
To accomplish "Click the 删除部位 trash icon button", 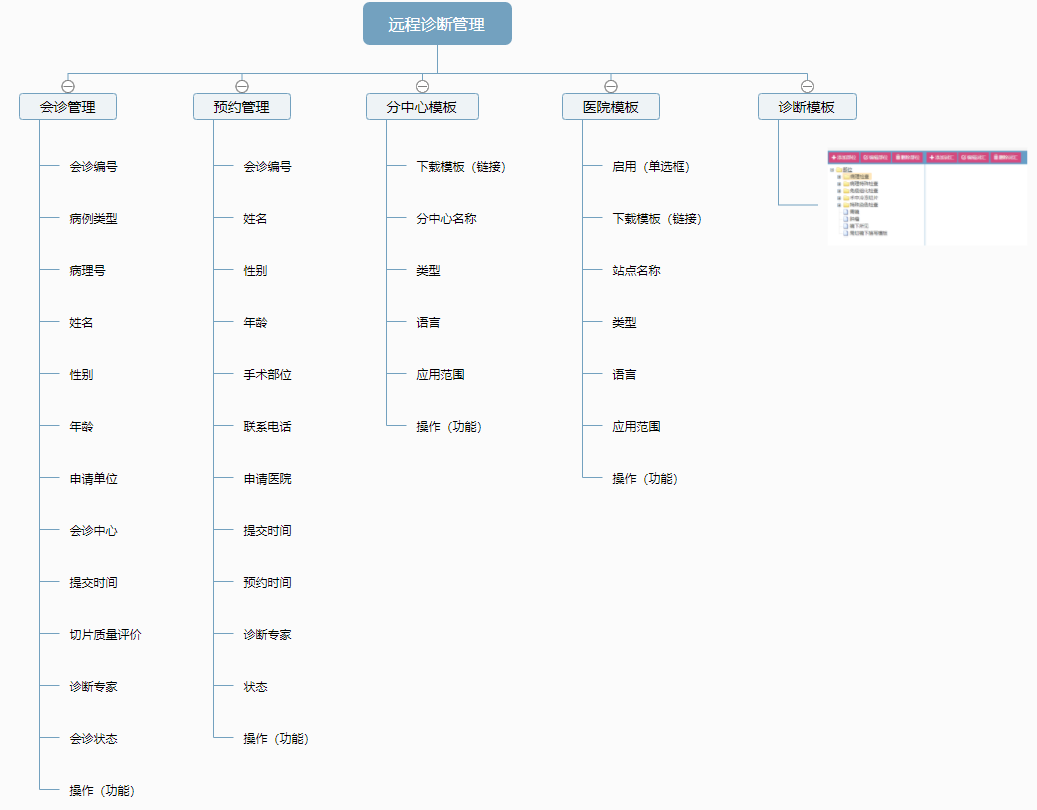I will point(905,157).
